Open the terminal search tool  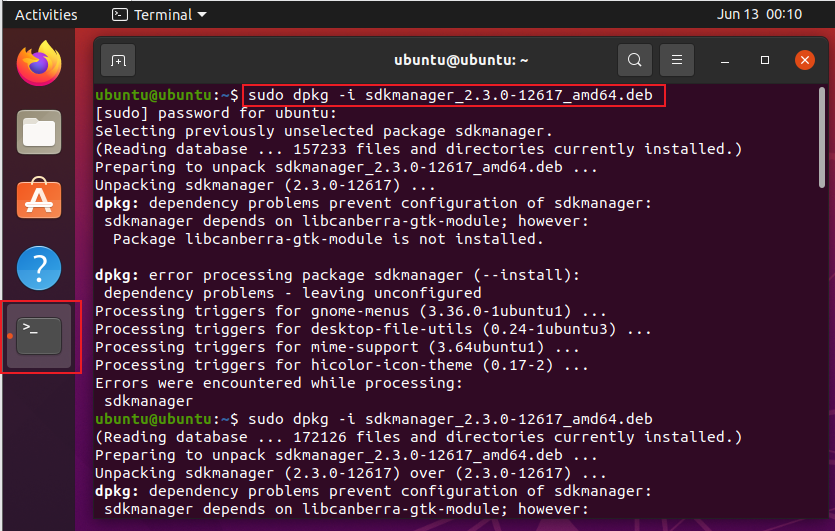634,60
